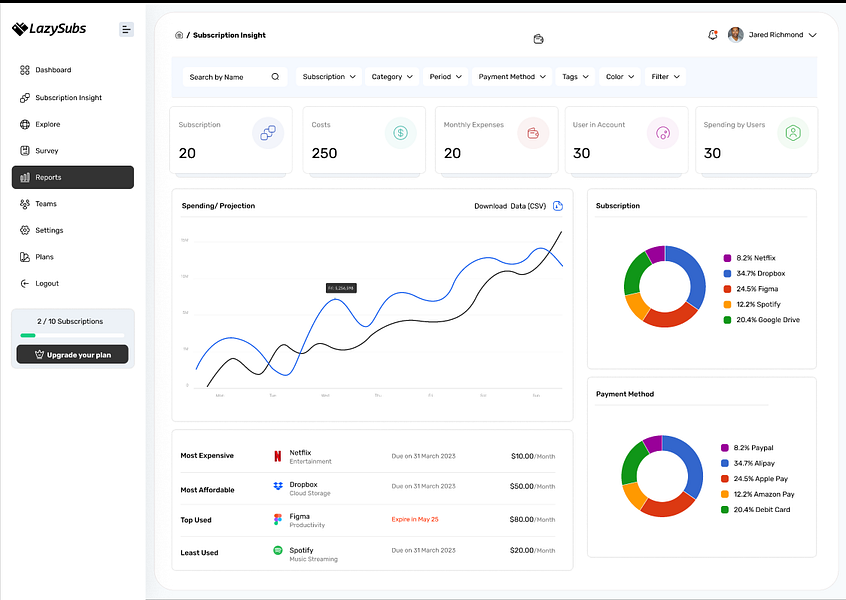This screenshot has width=846, height=600.
Task: Open the Category filter dropdown
Action: pos(392,77)
